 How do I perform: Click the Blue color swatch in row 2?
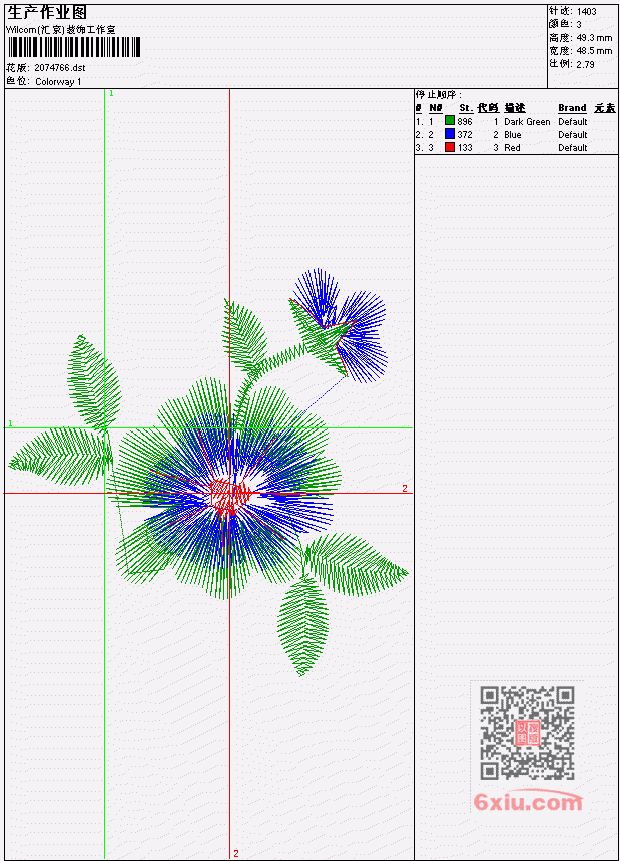coord(450,134)
